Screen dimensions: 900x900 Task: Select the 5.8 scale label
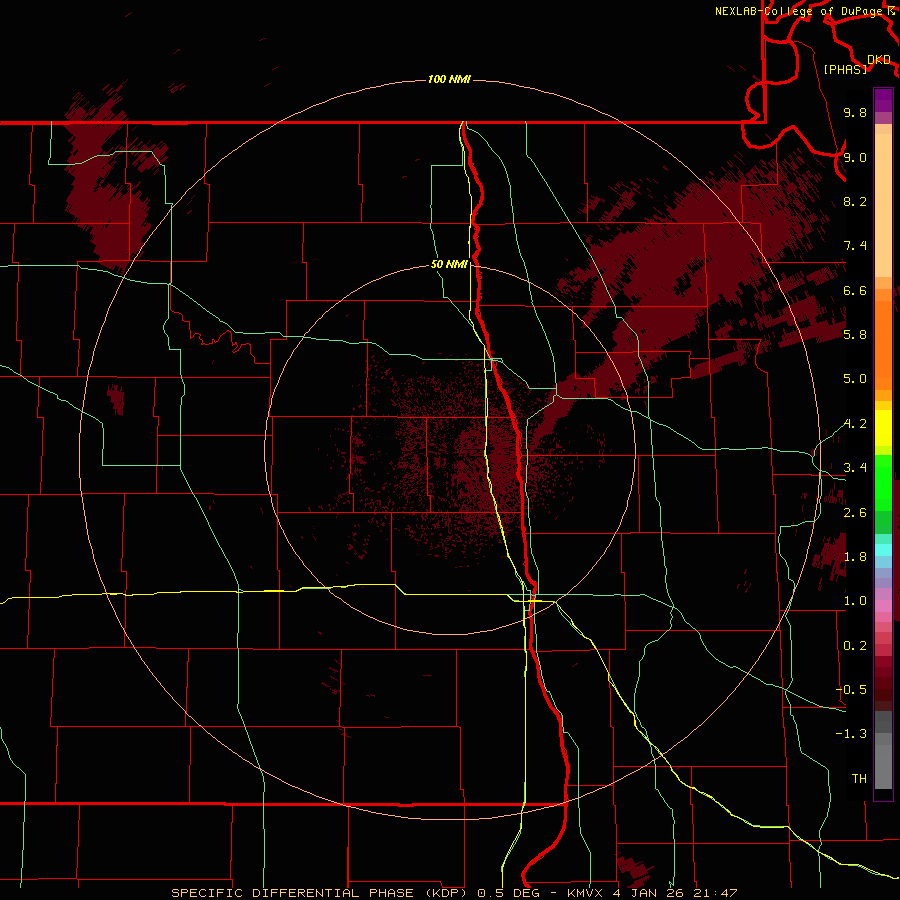[855, 334]
